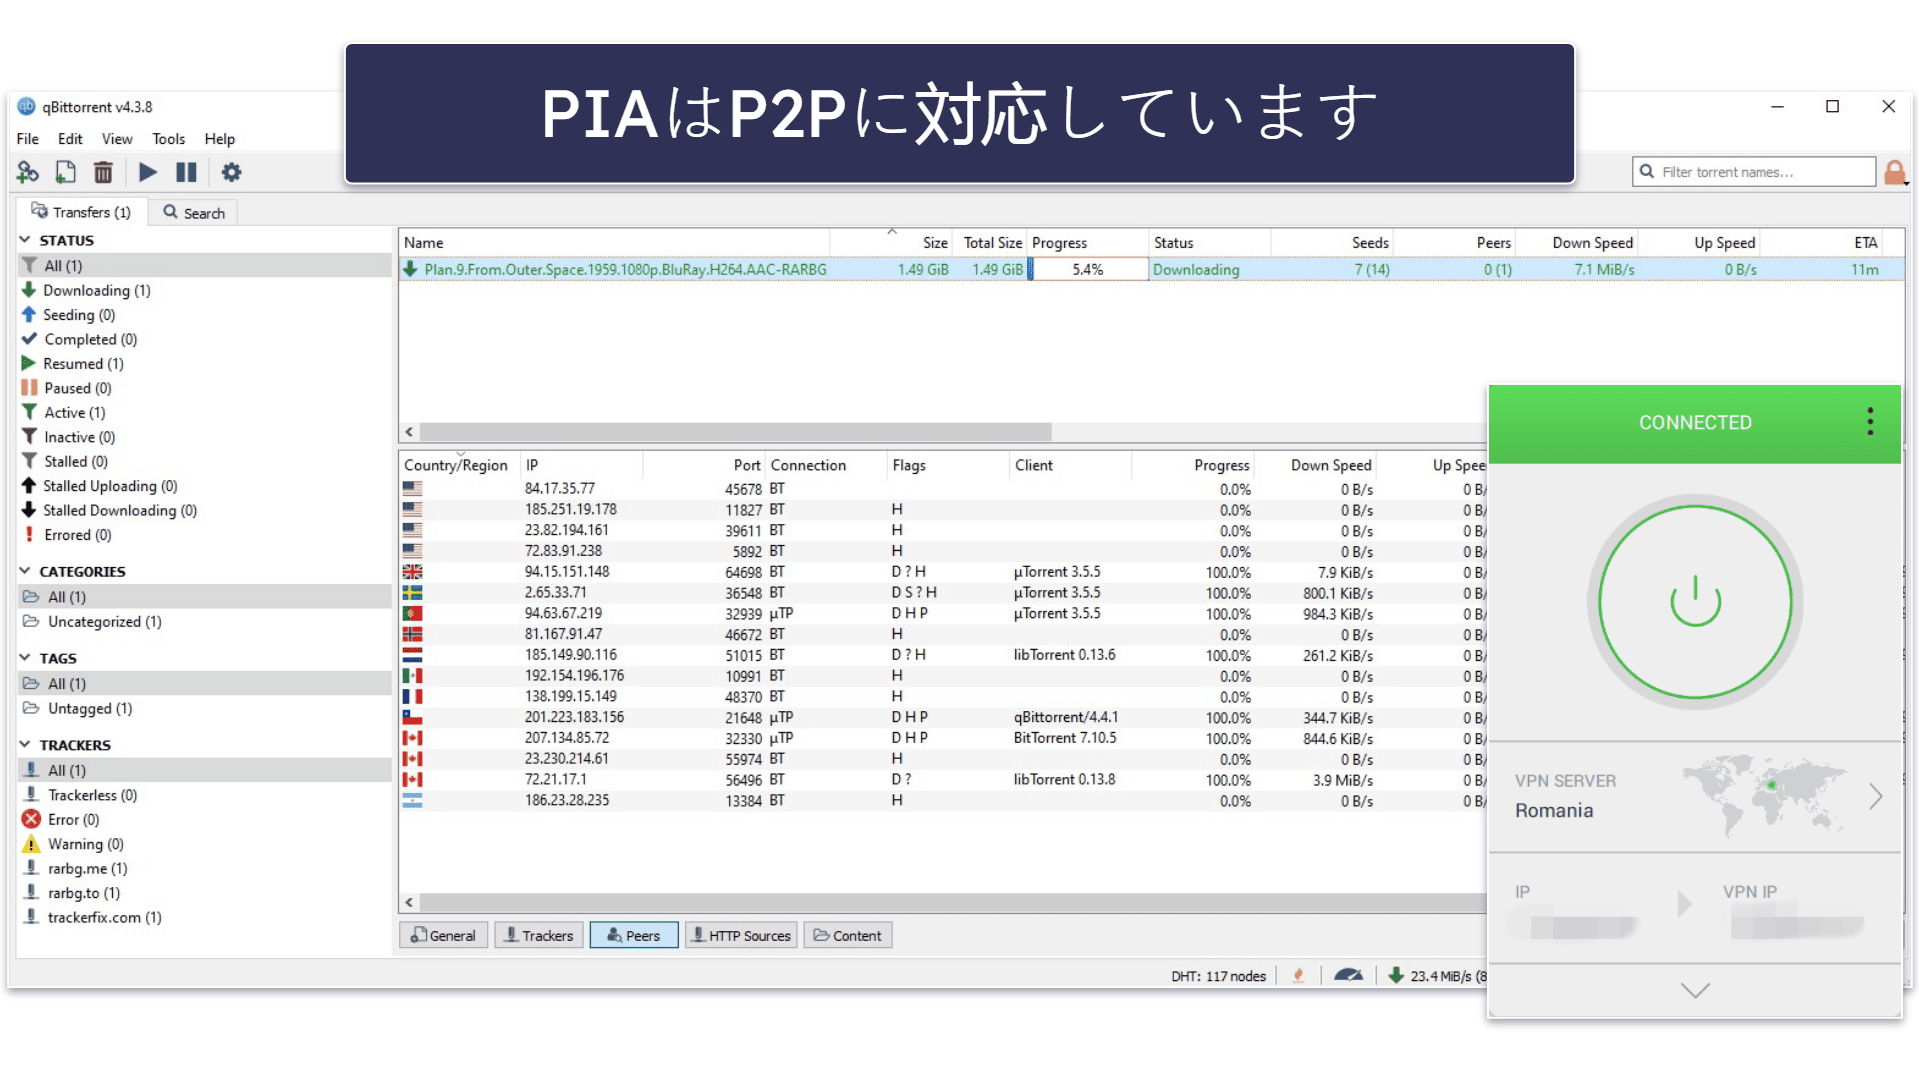Toggle the PIA power button
This screenshot has height=1079, width=1919.
(1695, 602)
